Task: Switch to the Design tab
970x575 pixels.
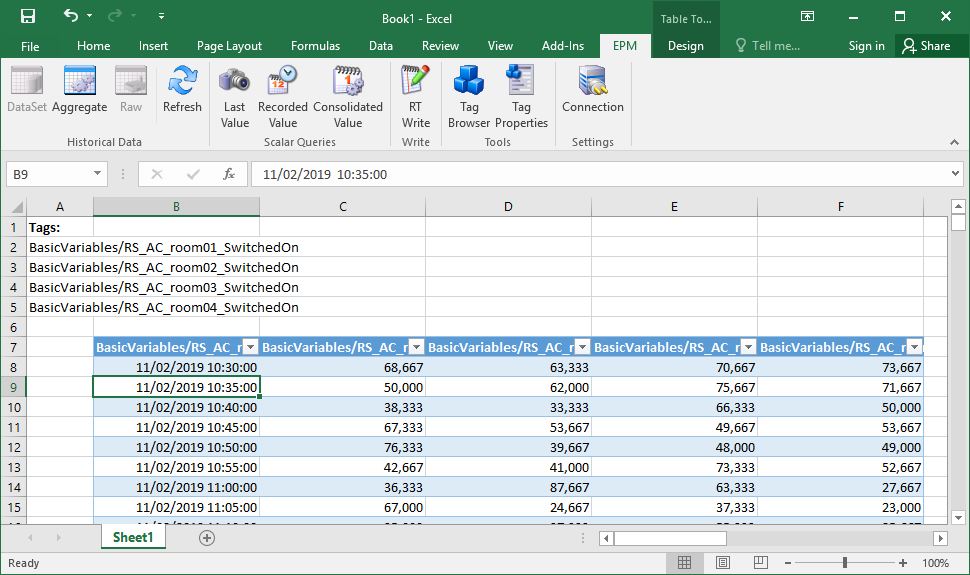Action: (685, 46)
